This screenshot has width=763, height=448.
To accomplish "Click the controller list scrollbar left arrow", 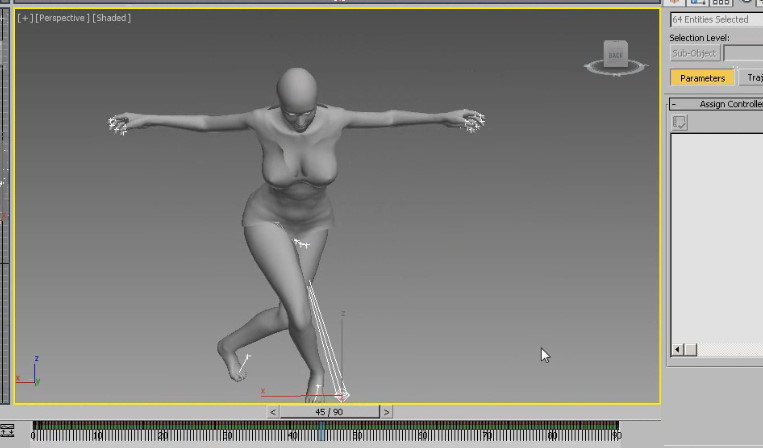I will [678, 349].
